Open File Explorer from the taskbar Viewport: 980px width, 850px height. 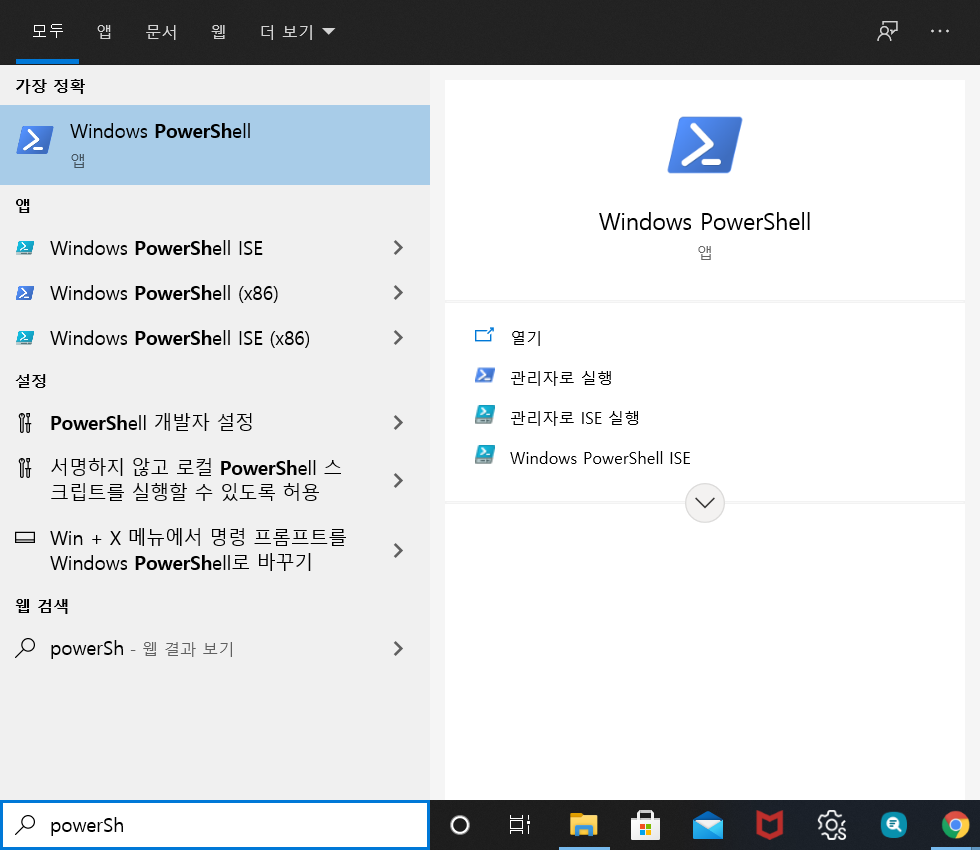[x=584, y=825]
